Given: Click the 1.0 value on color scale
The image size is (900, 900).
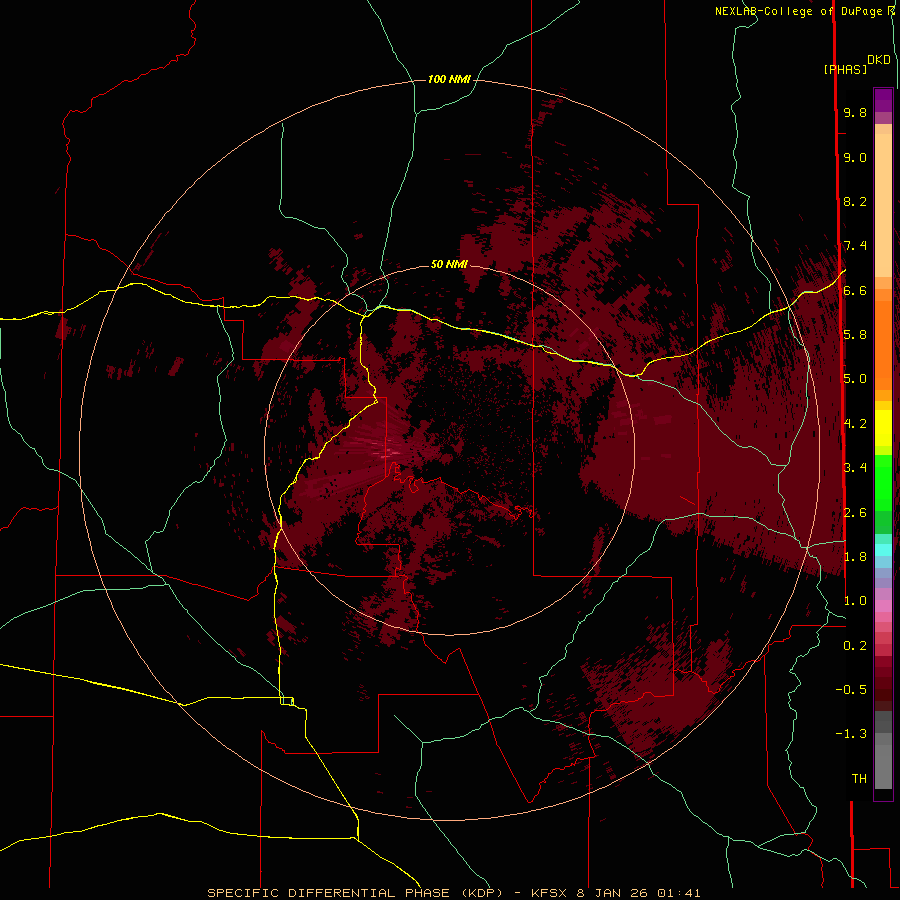Looking at the screenshot, I should click(855, 601).
